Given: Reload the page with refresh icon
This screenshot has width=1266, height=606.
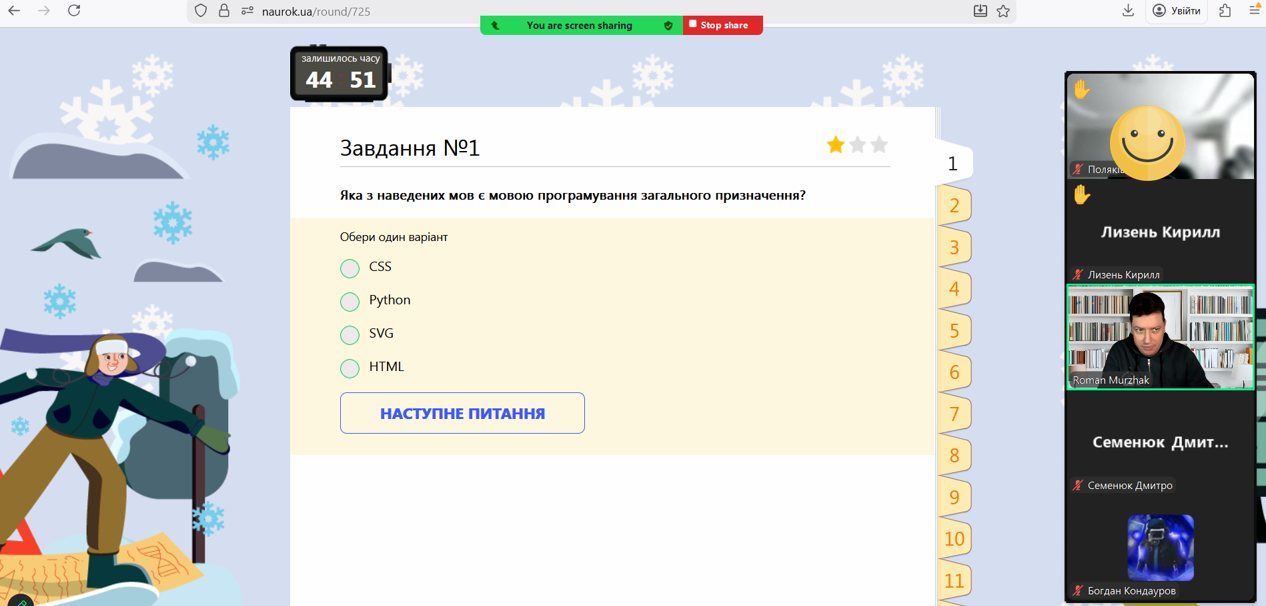Looking at the screenshot, I should pos(74,11).
